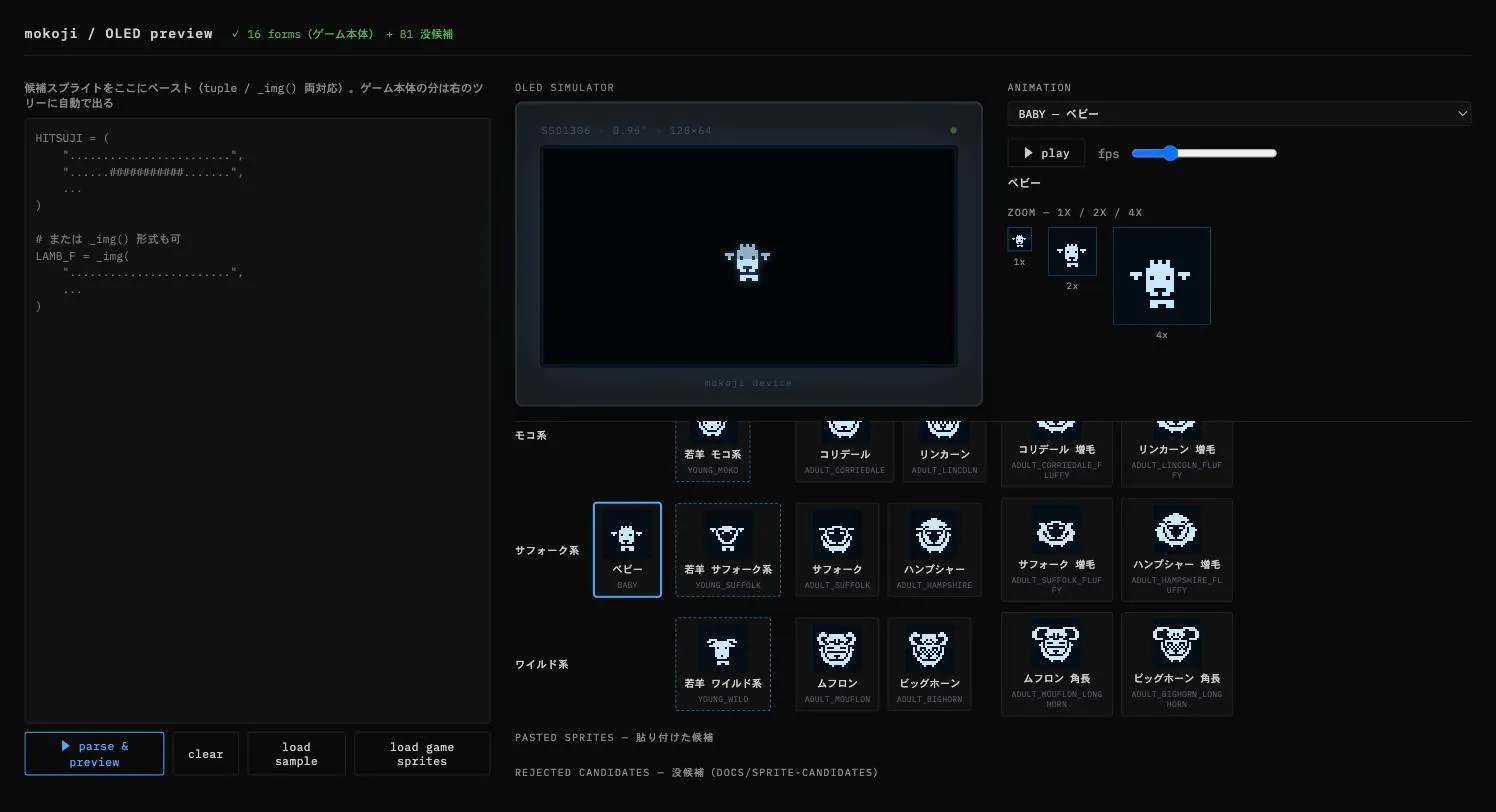Select the ビッグホーン 角長 longhorn sprite

tap(1176, 664)
